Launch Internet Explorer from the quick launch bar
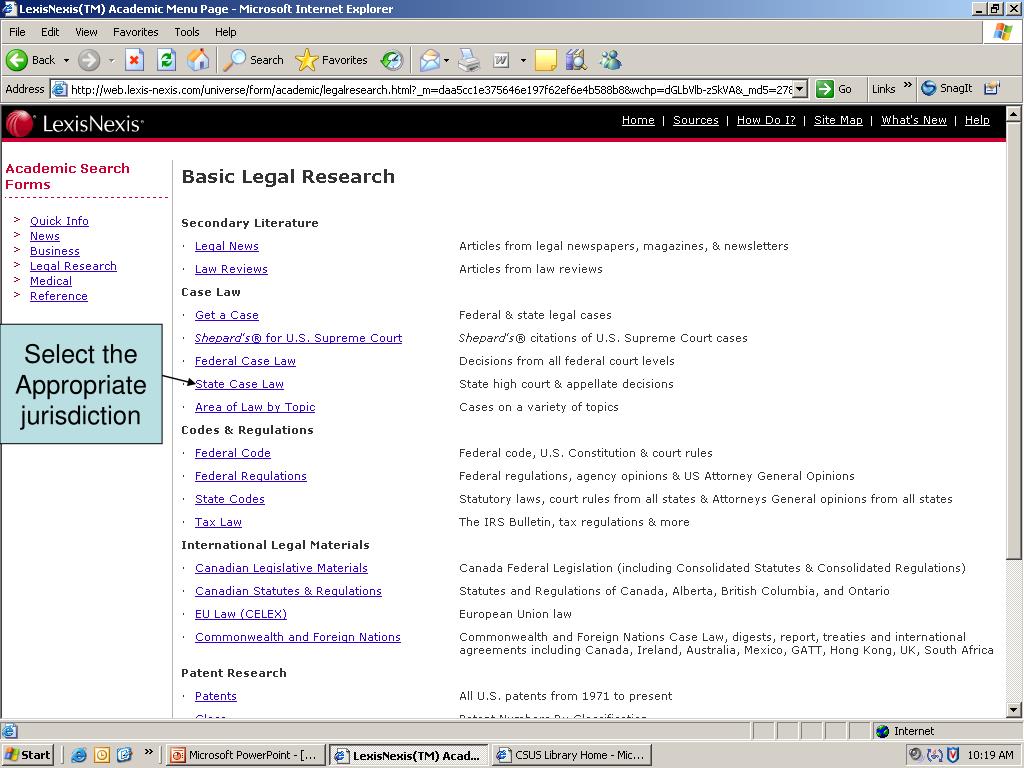 pyautogui.click(x=79, y=755)
